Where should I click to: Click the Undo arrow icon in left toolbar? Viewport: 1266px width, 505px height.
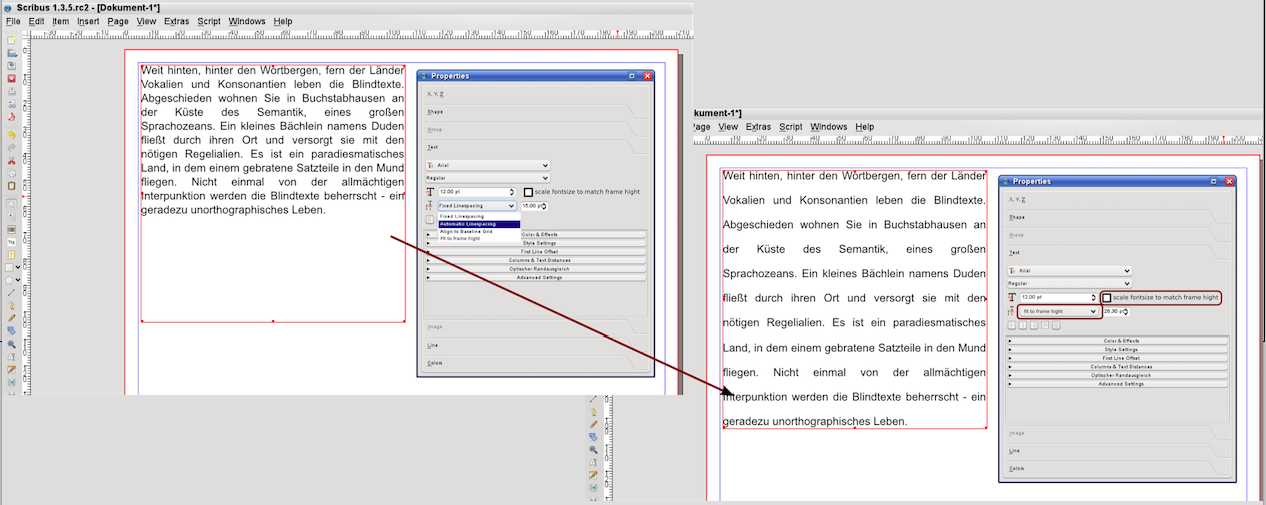pos(11,134)
